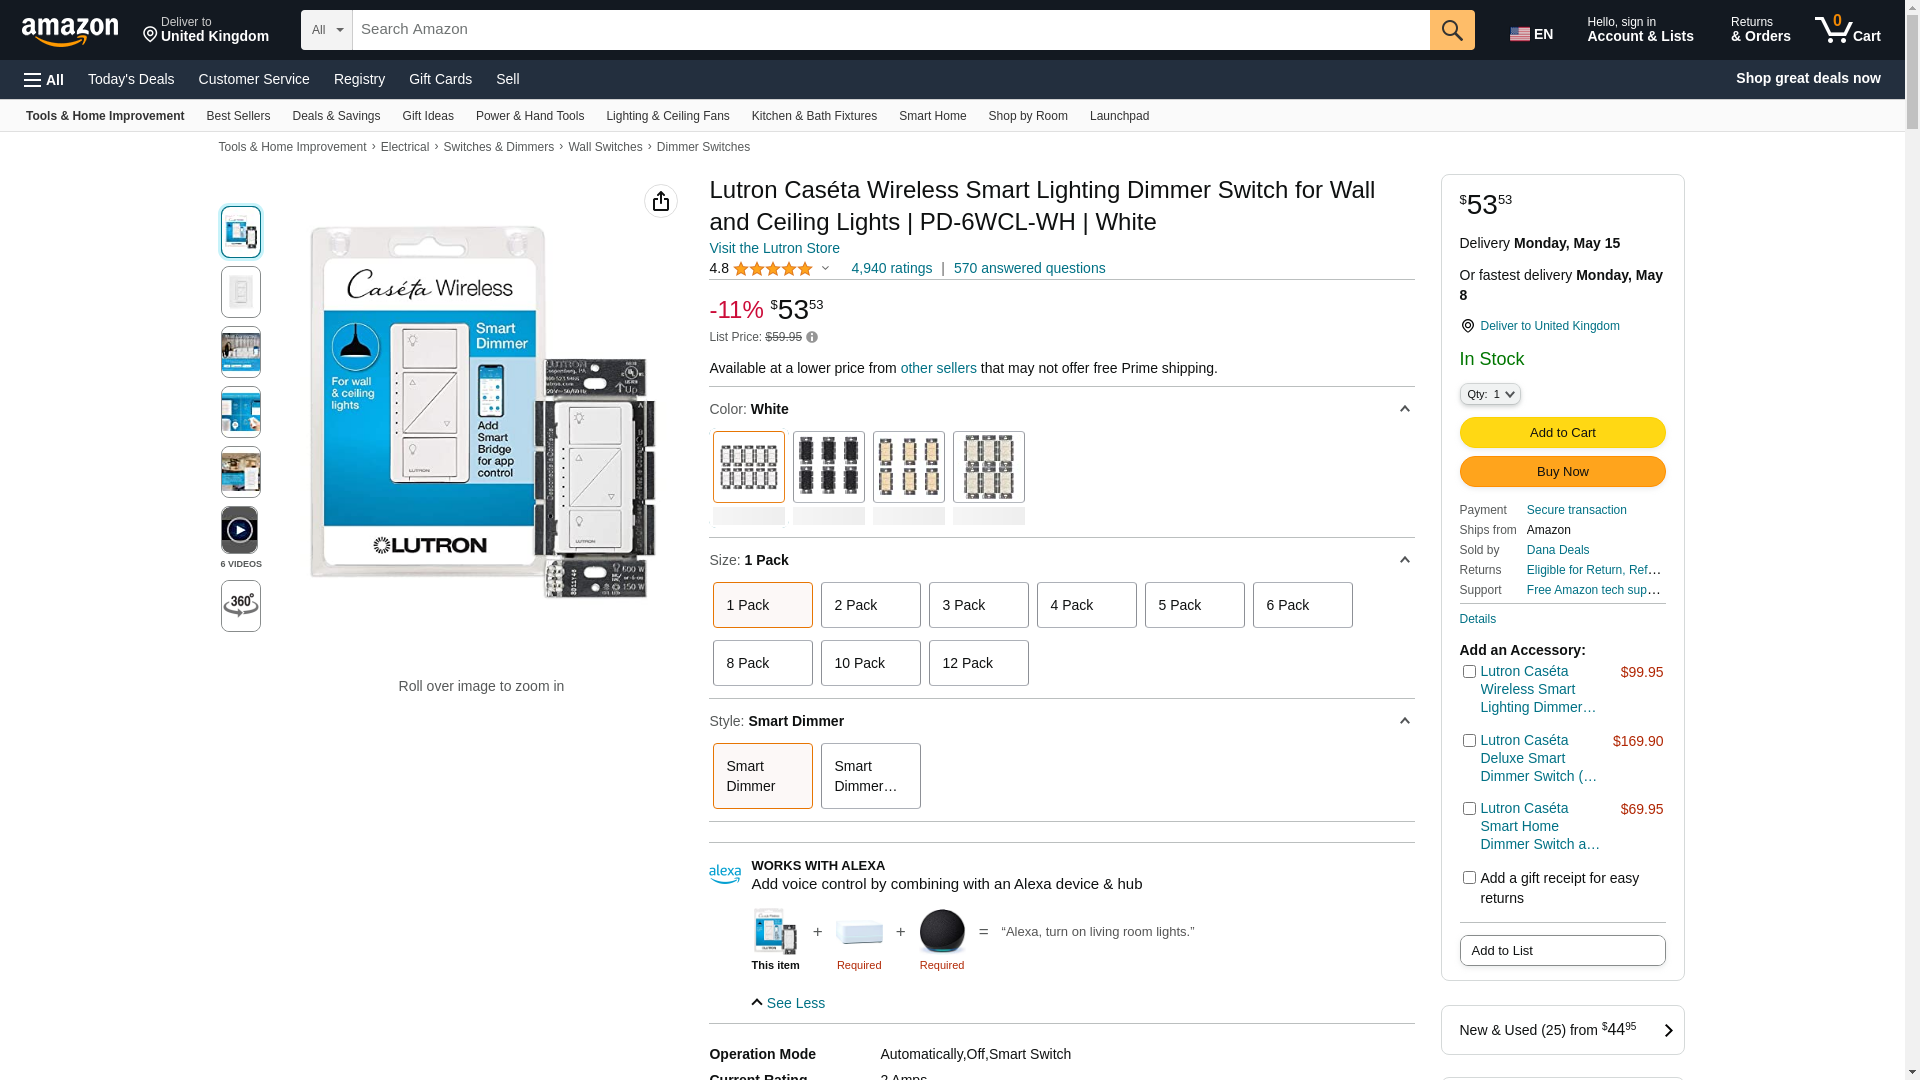The image size is (1920, 1080).
Task: Click the Amazon logo
Action: pyautogui.click(x=70, y=31)
